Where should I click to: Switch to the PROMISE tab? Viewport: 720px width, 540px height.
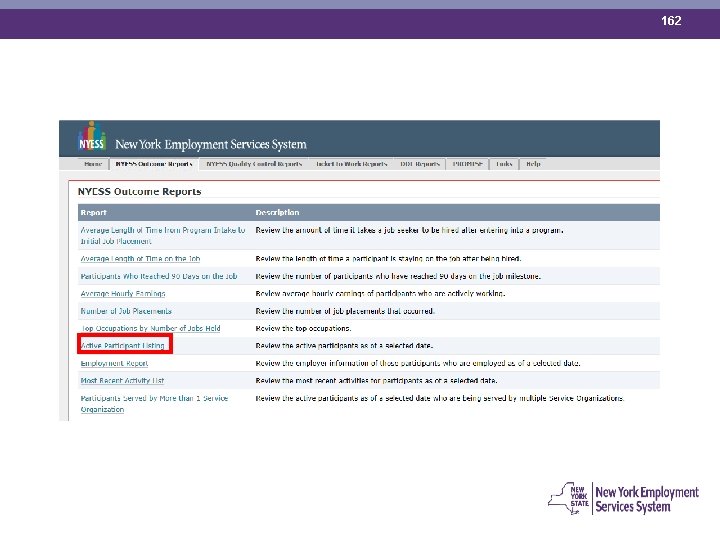click(x=467, y=164)
